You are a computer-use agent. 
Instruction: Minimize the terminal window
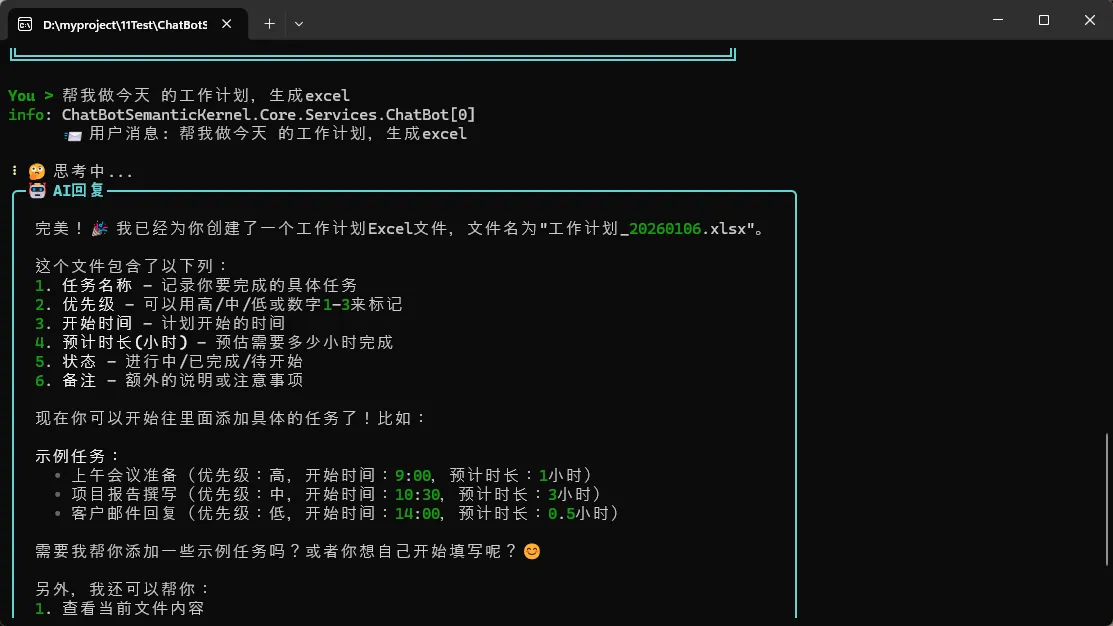pos(997,20)
